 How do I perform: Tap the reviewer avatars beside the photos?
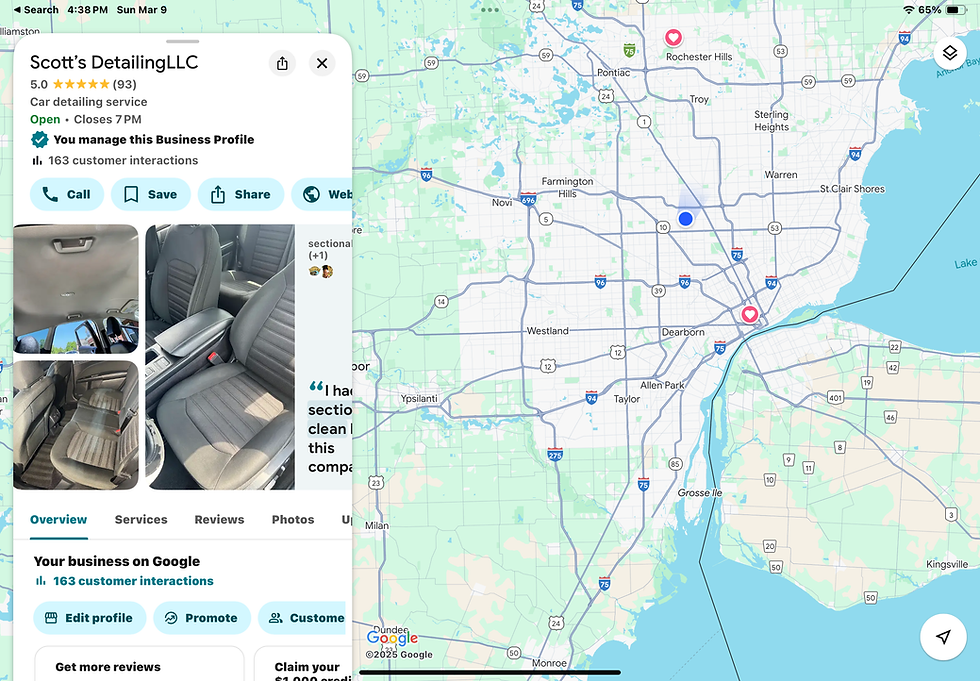[321, 271]
